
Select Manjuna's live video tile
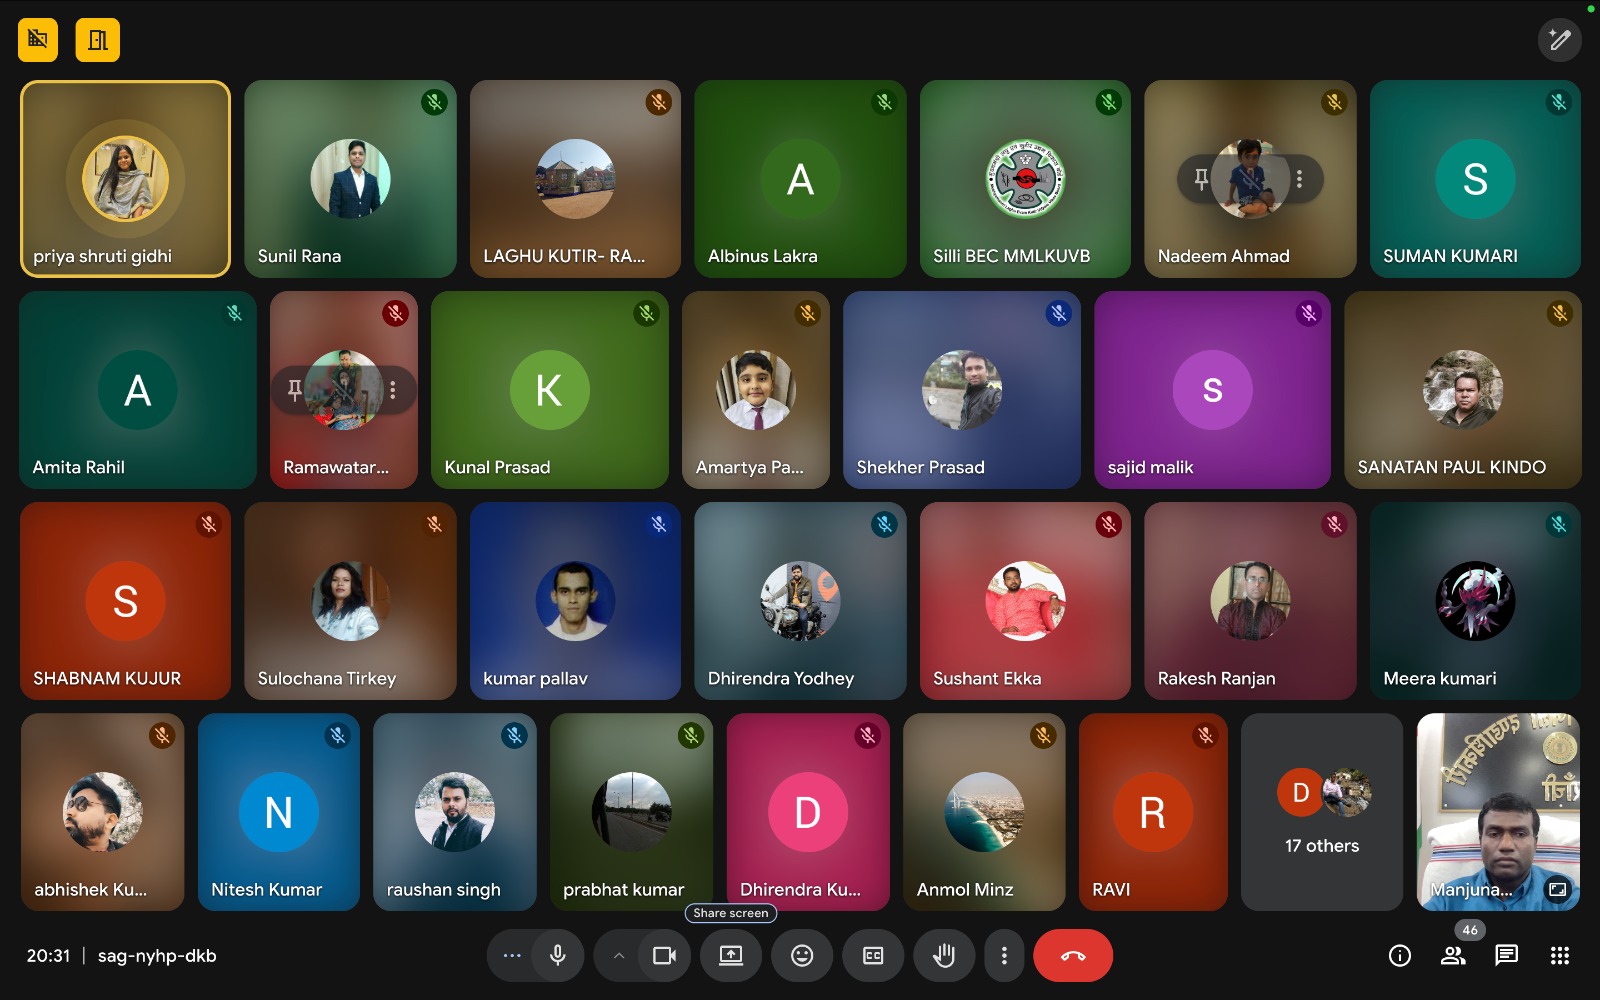point(1497,811)
